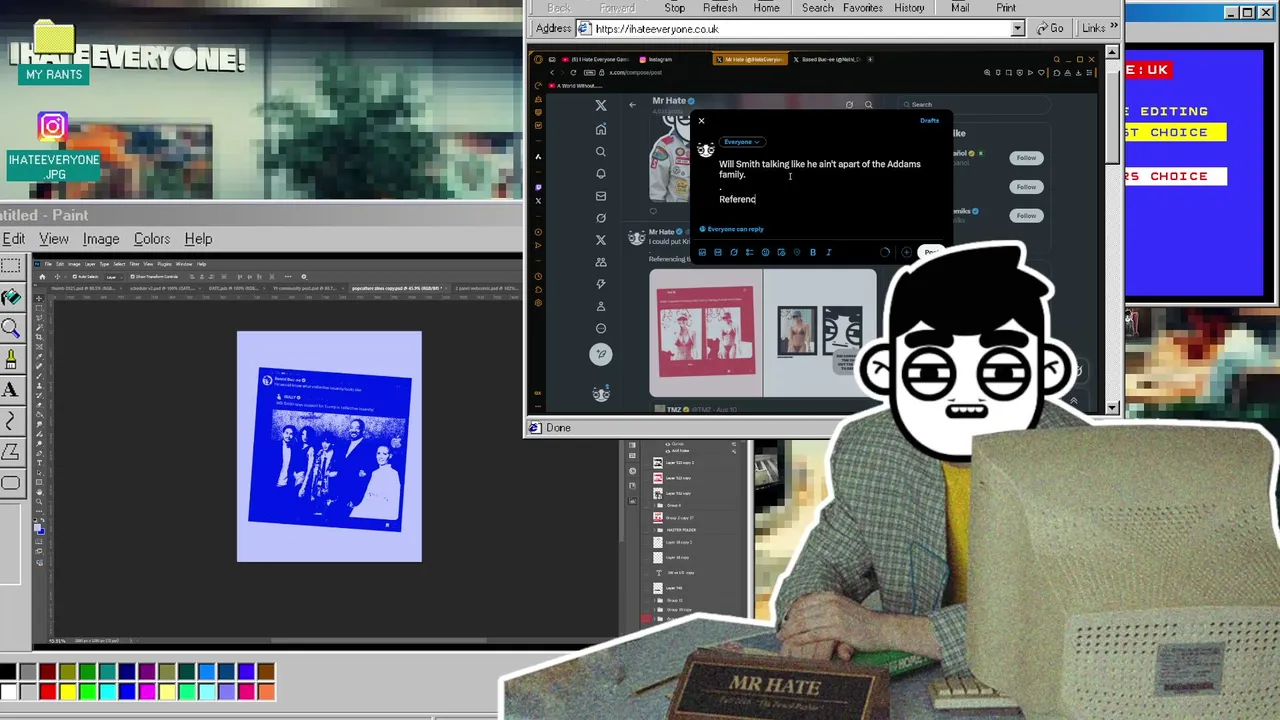Viewport: 1280px width, 720px height.
Task: Open Paint Help menu
Action: coord(198,239)
